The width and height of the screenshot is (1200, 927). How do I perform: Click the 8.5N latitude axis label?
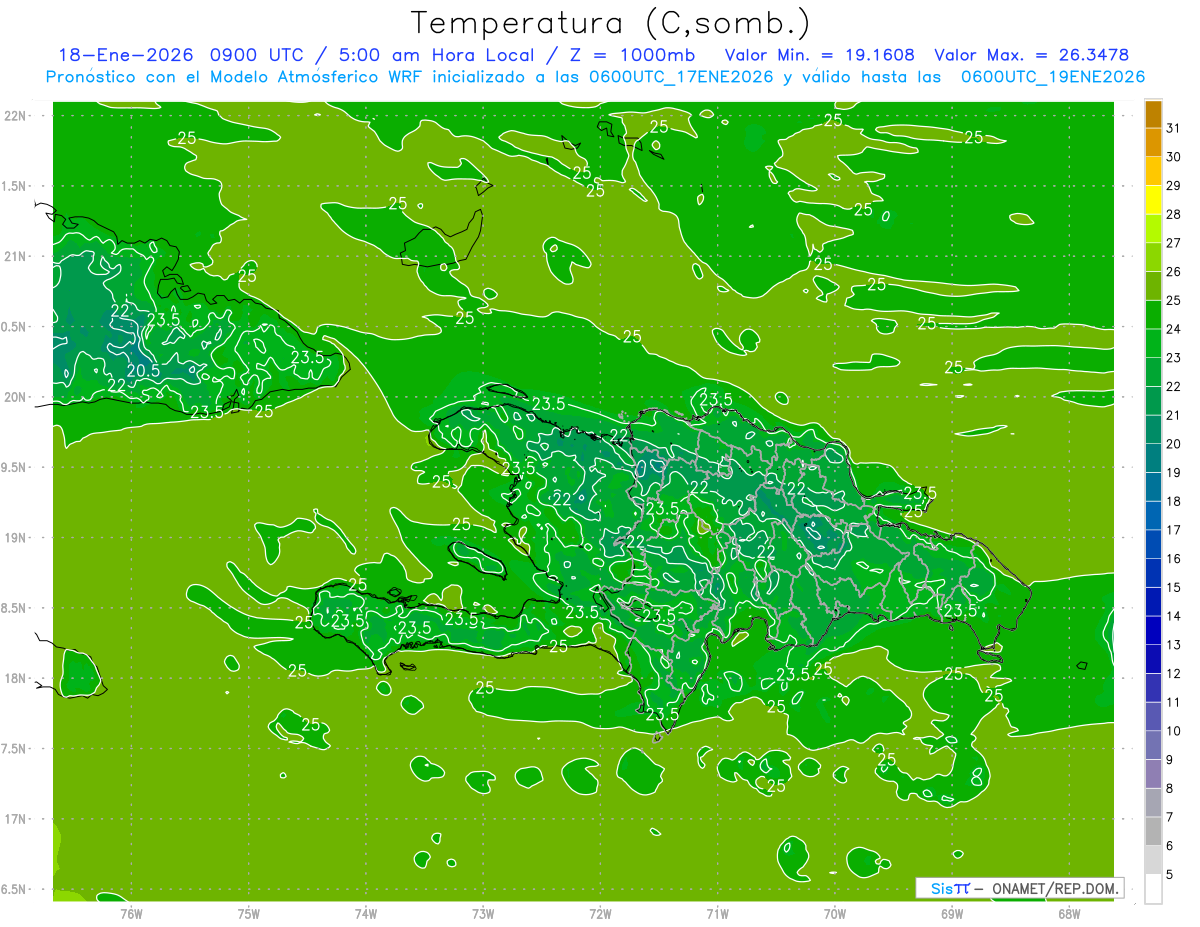pos(14,608)
